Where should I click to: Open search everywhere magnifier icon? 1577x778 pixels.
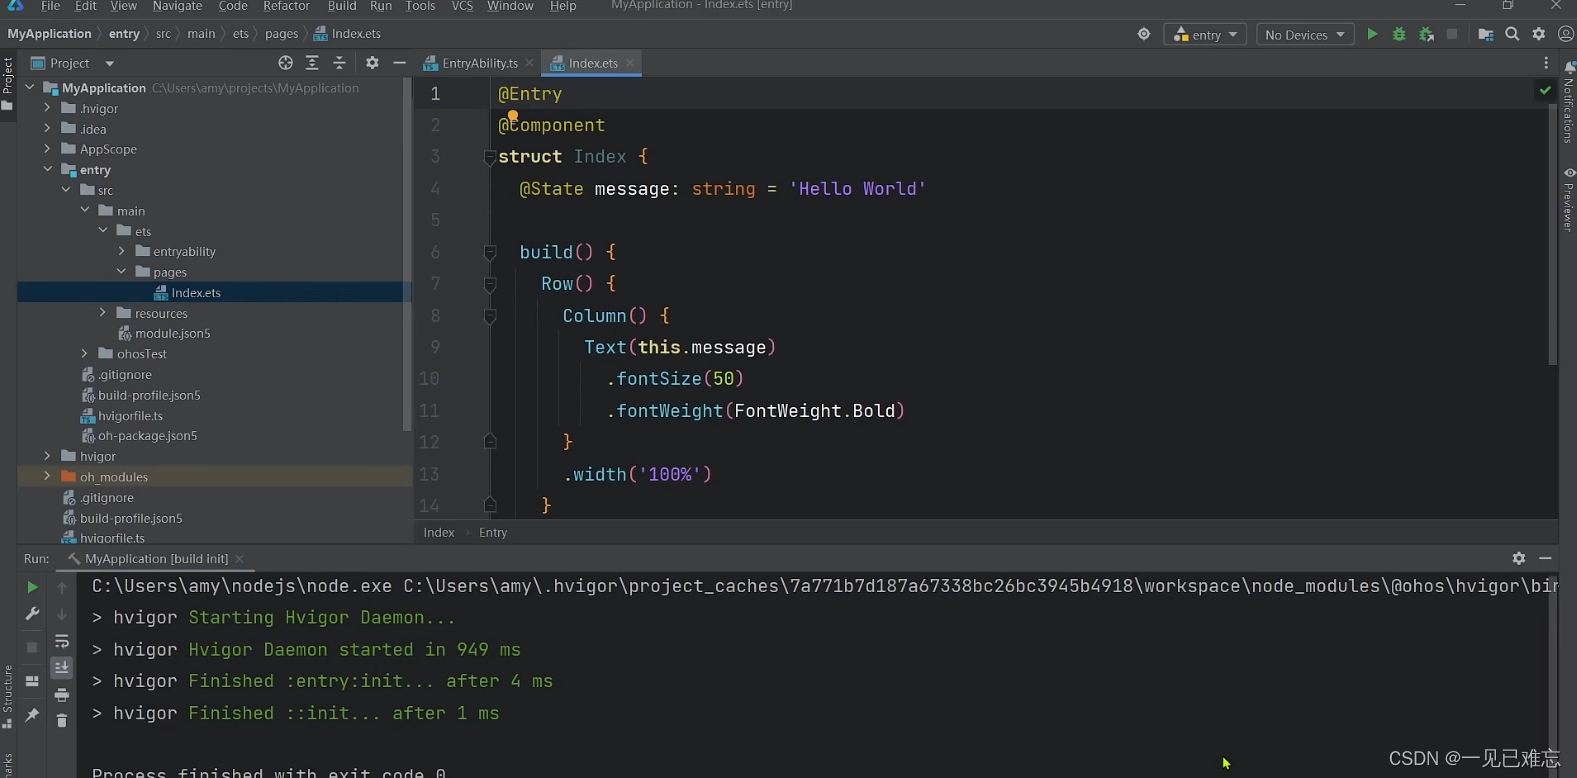[x=1512, y=34]
